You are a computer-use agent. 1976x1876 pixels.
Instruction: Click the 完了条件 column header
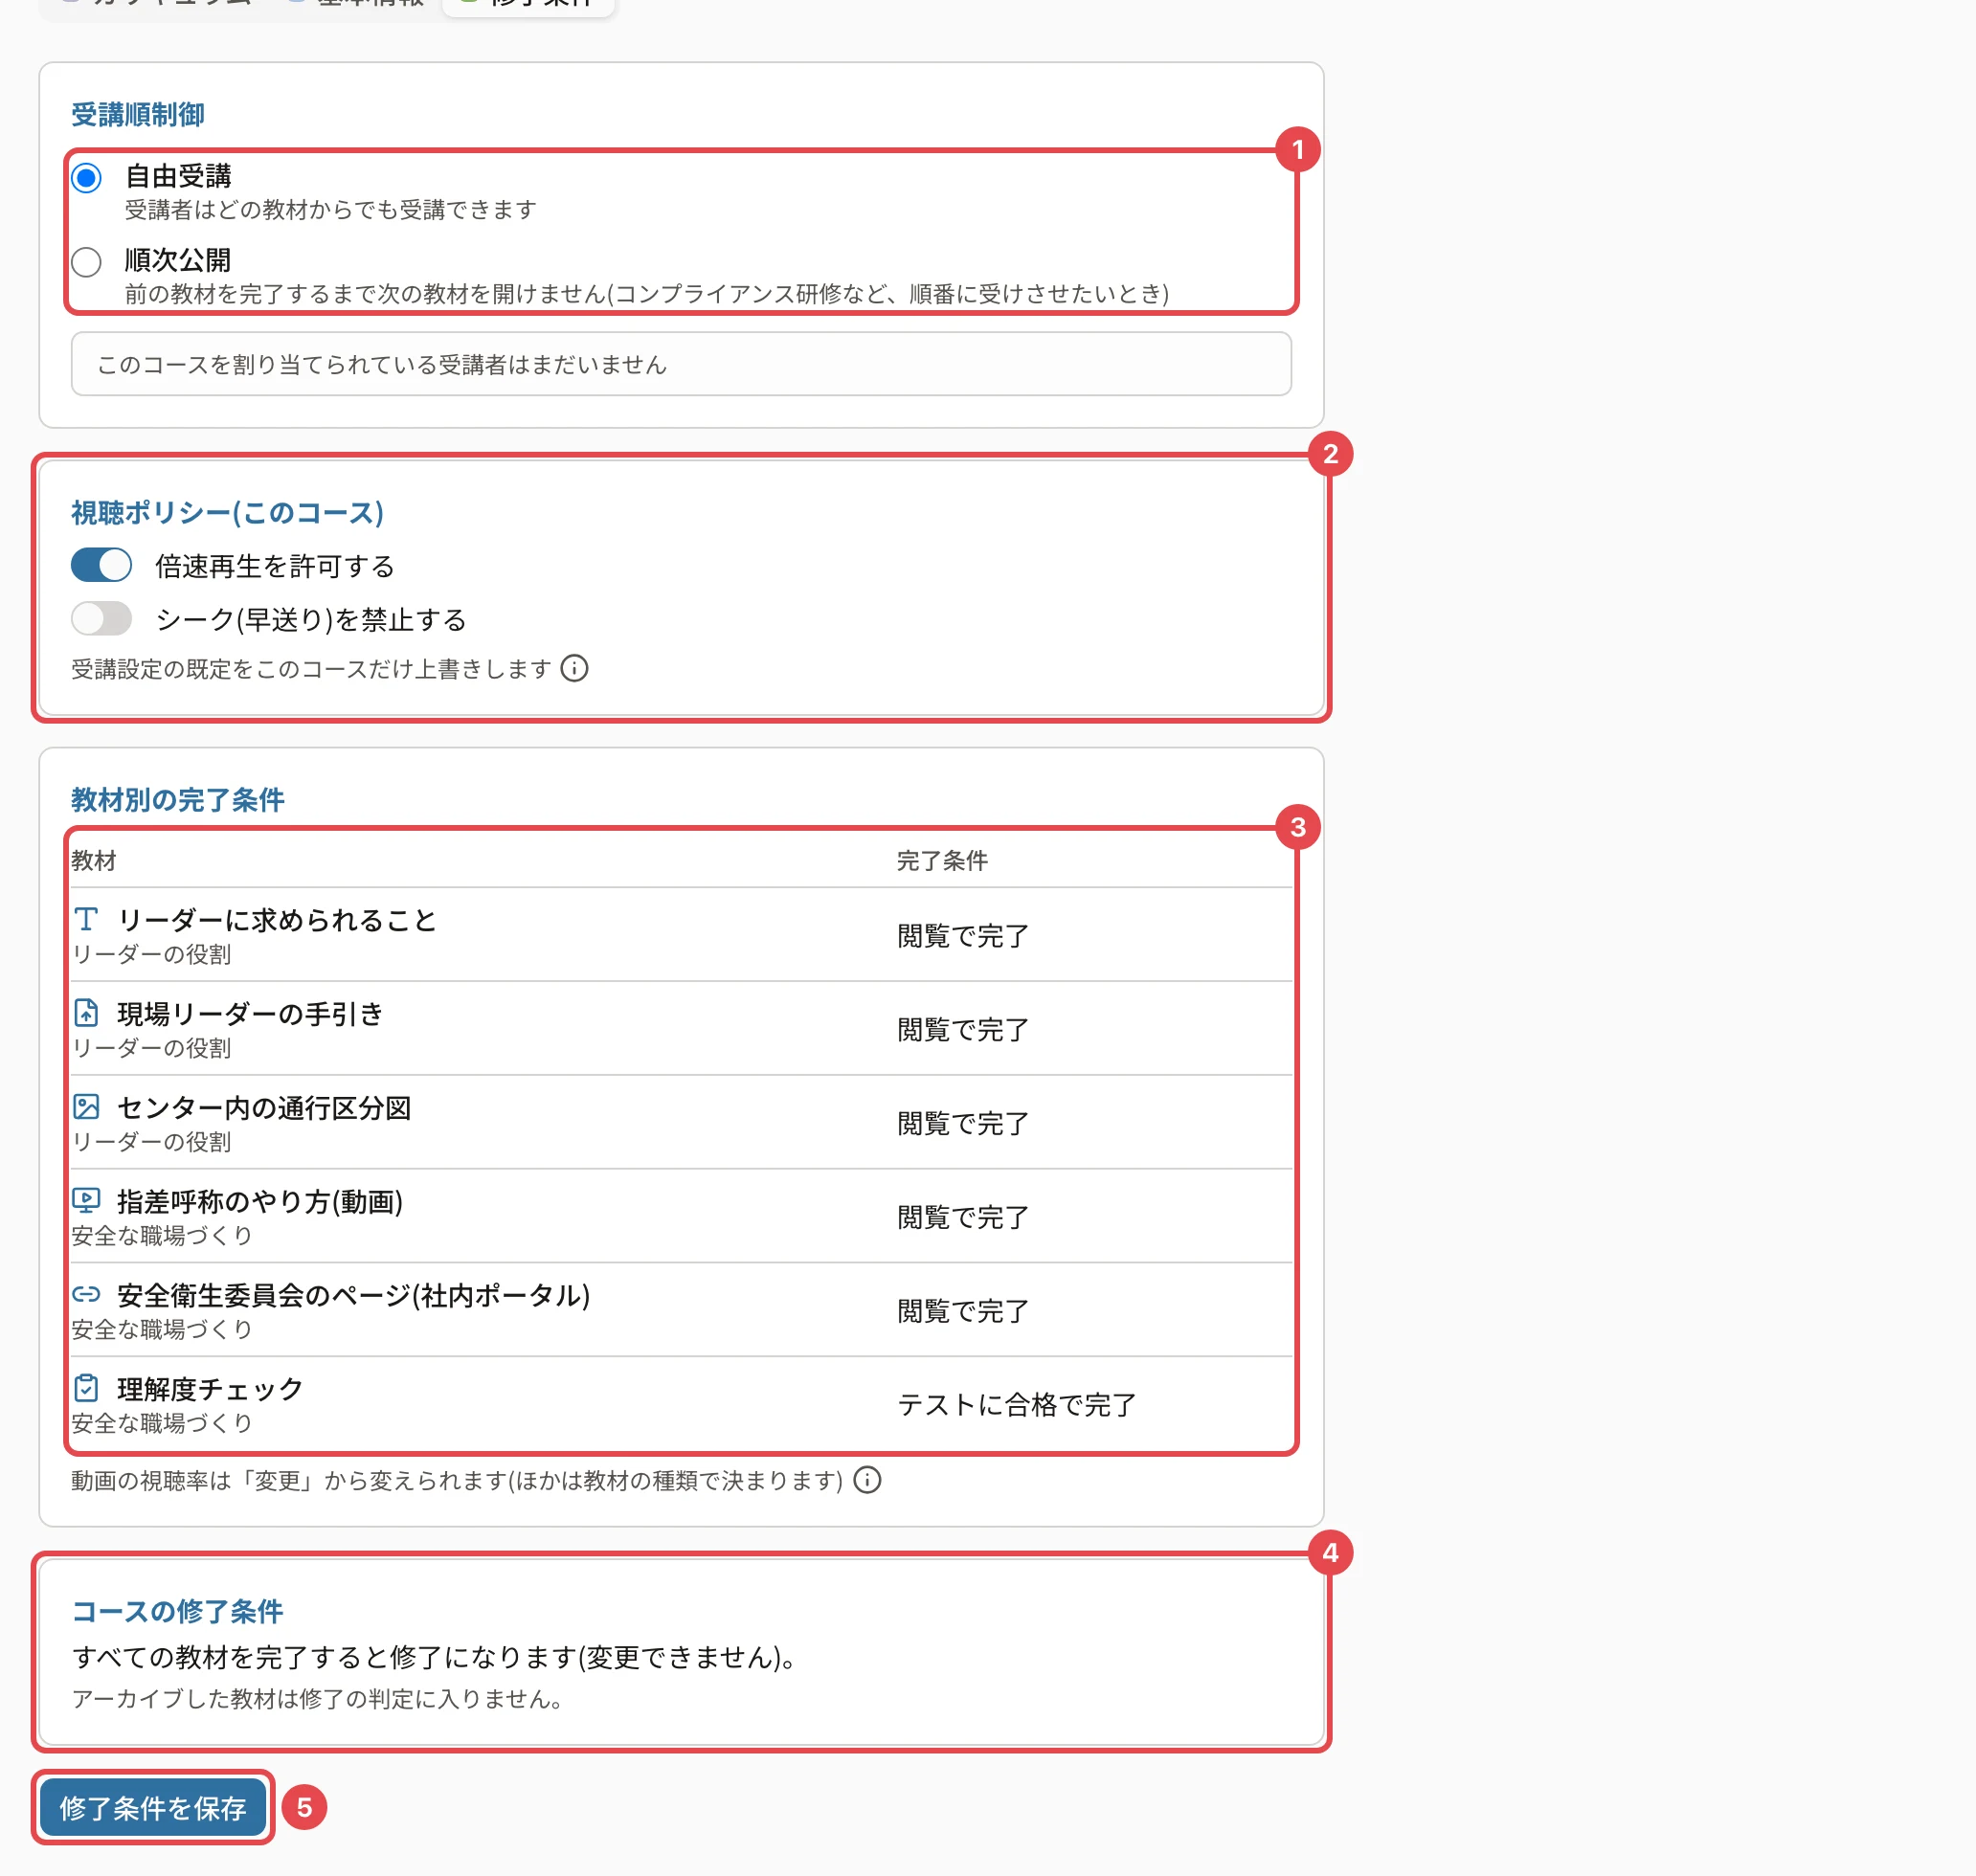pyautogui.click(x=942, y=860)
